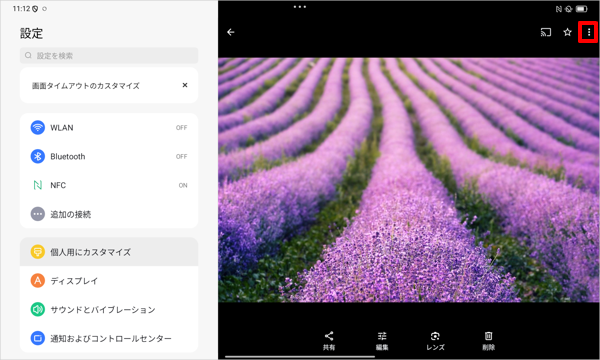The height and width of the screenshot is (360, 600).
Task: Tap the lavender field photo
Action: [x=409, y=180]
